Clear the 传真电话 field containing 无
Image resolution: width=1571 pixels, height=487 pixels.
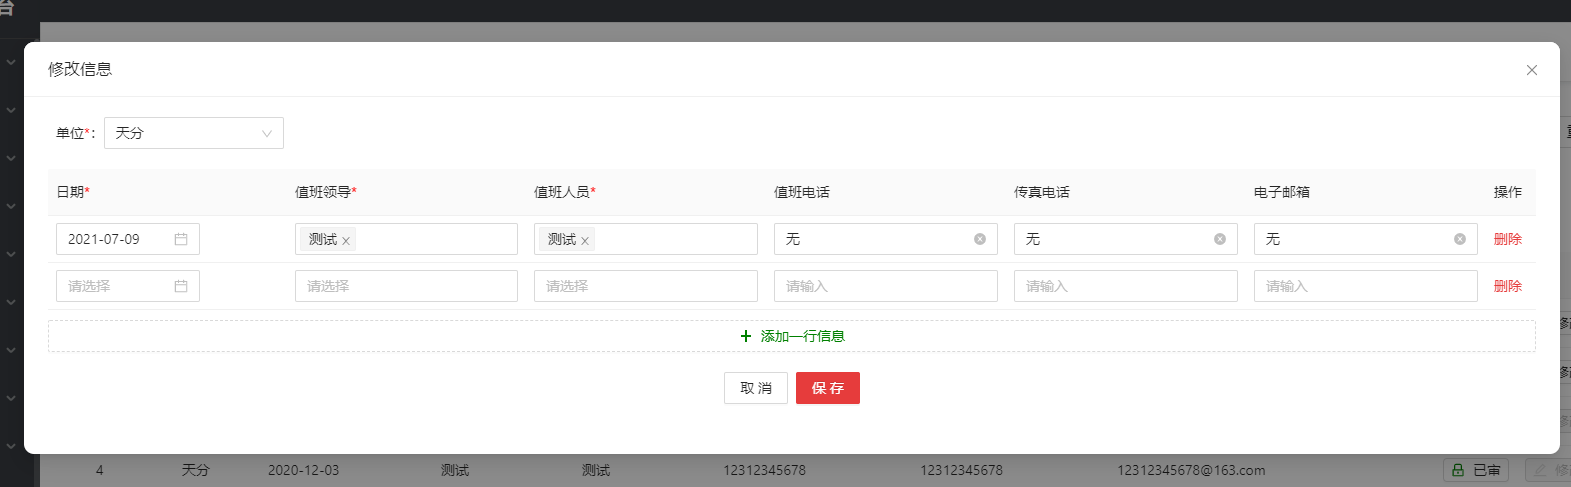pyautogui.click(x=1220, y=239)
